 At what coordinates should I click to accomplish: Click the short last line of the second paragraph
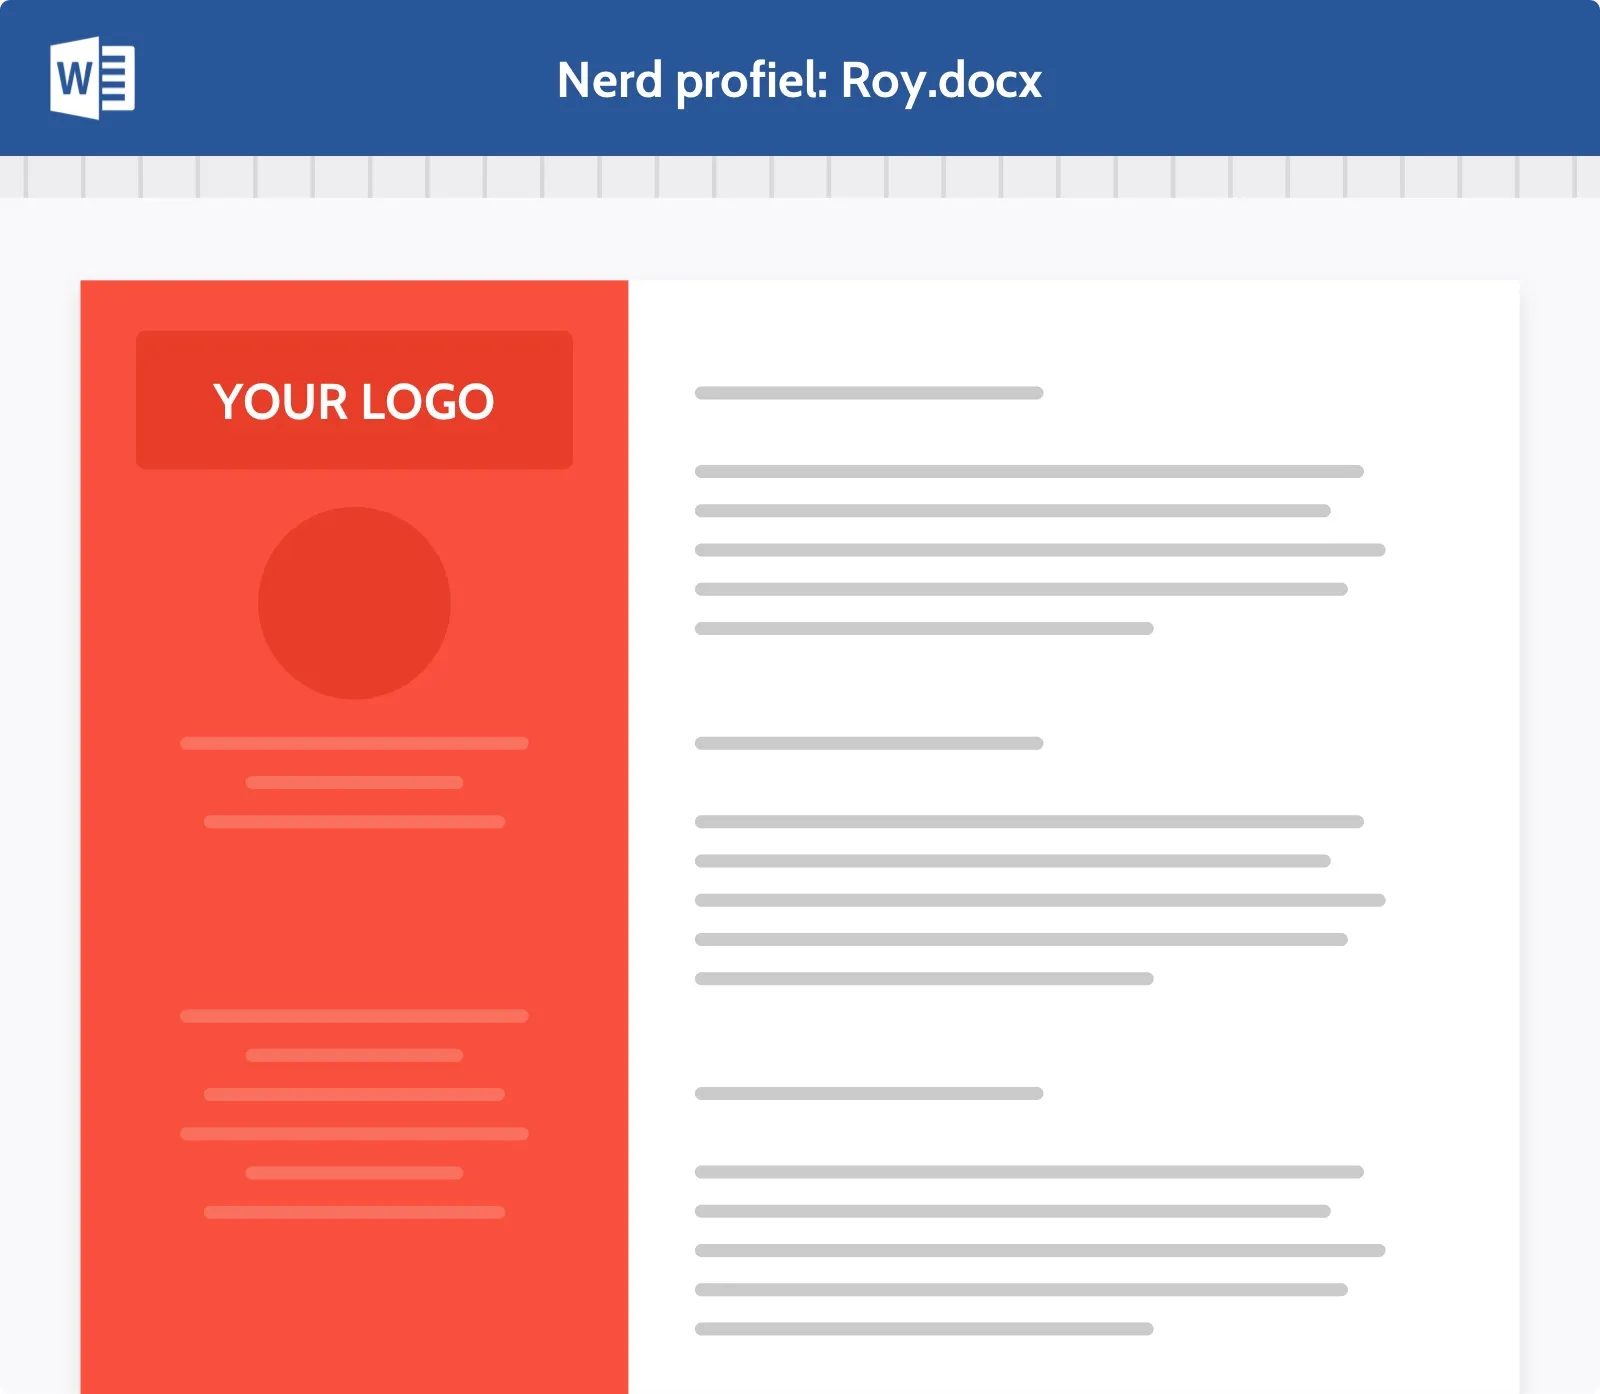point(923,979)
